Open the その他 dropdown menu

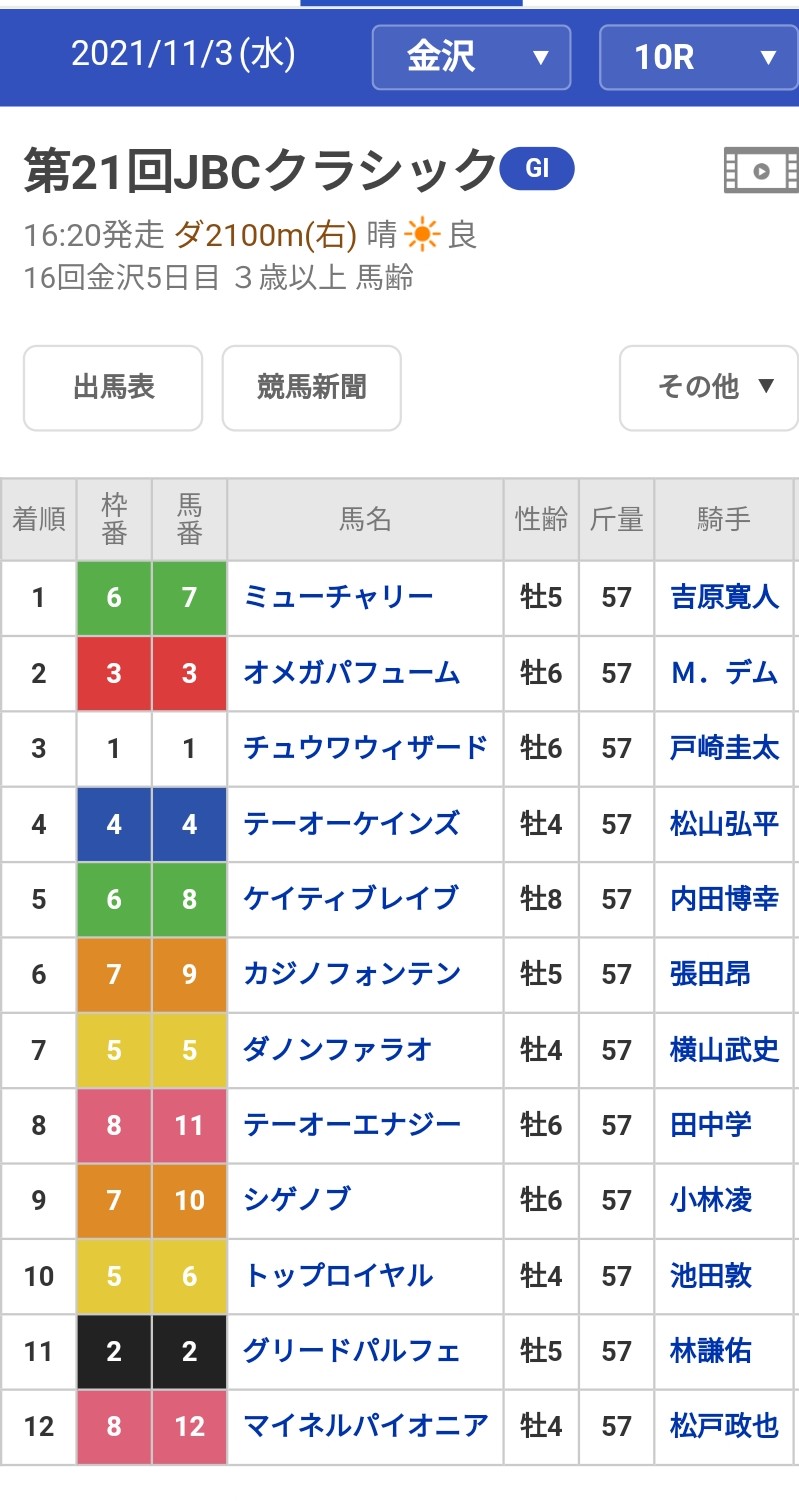pos(709,387)
